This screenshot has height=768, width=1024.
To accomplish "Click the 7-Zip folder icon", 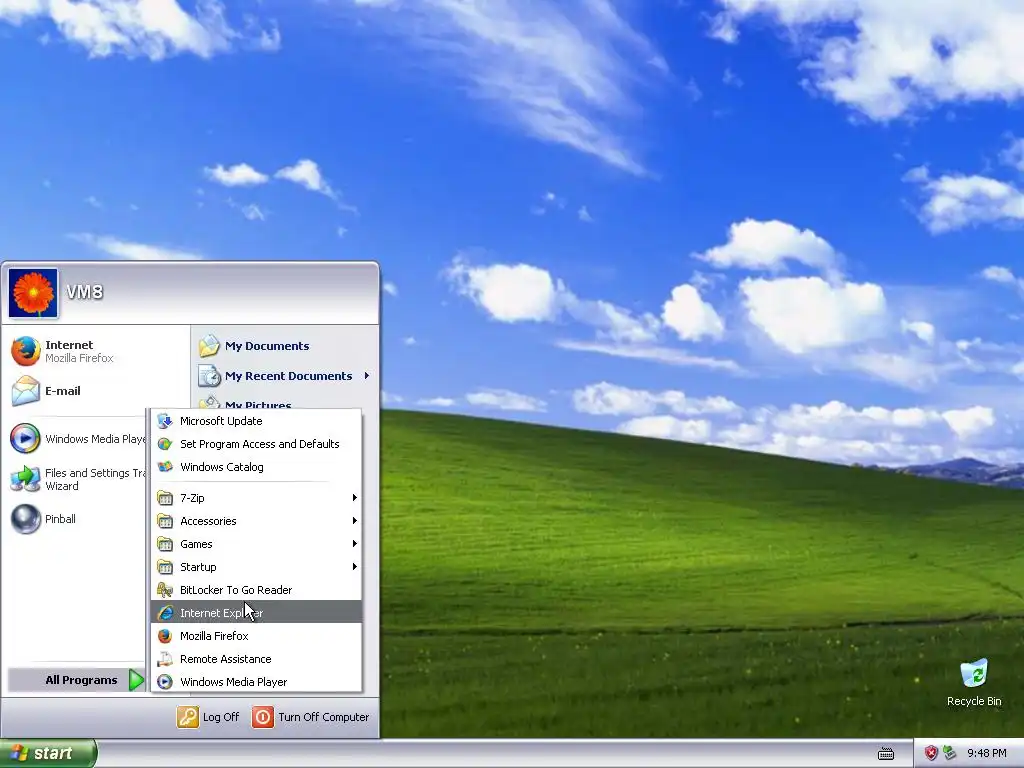I will (165, 498).
